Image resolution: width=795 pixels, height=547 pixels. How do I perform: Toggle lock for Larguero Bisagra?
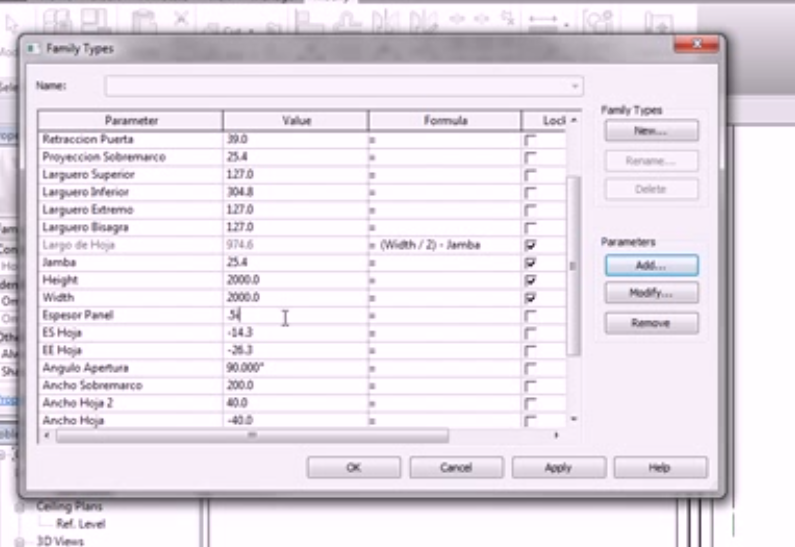530,228
